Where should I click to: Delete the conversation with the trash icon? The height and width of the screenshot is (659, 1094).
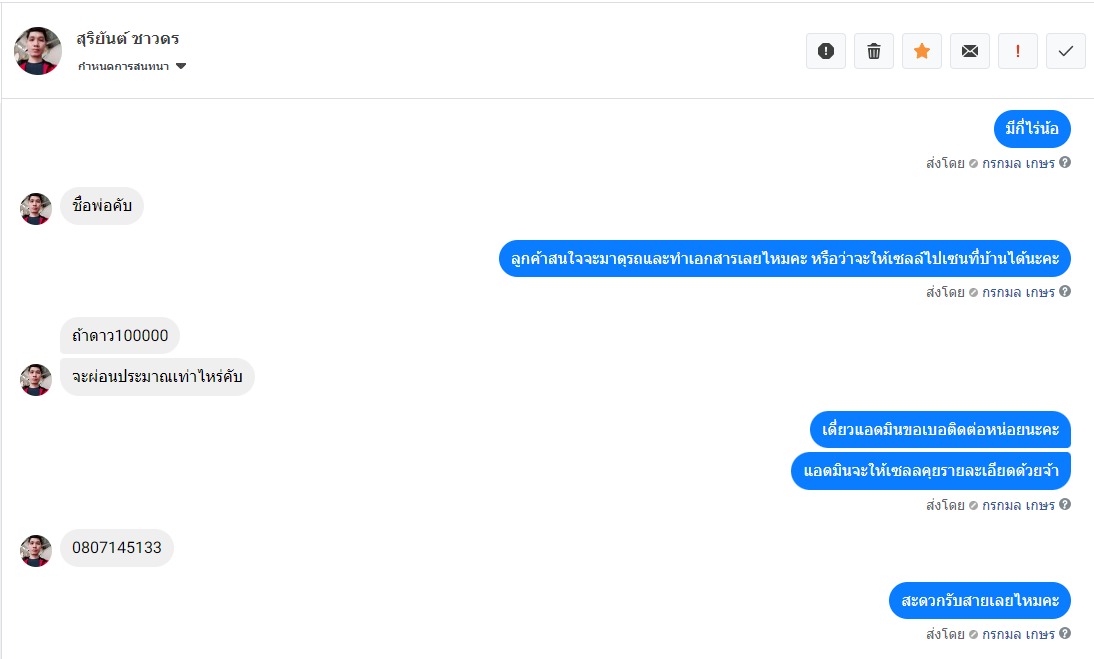(874, 51)
